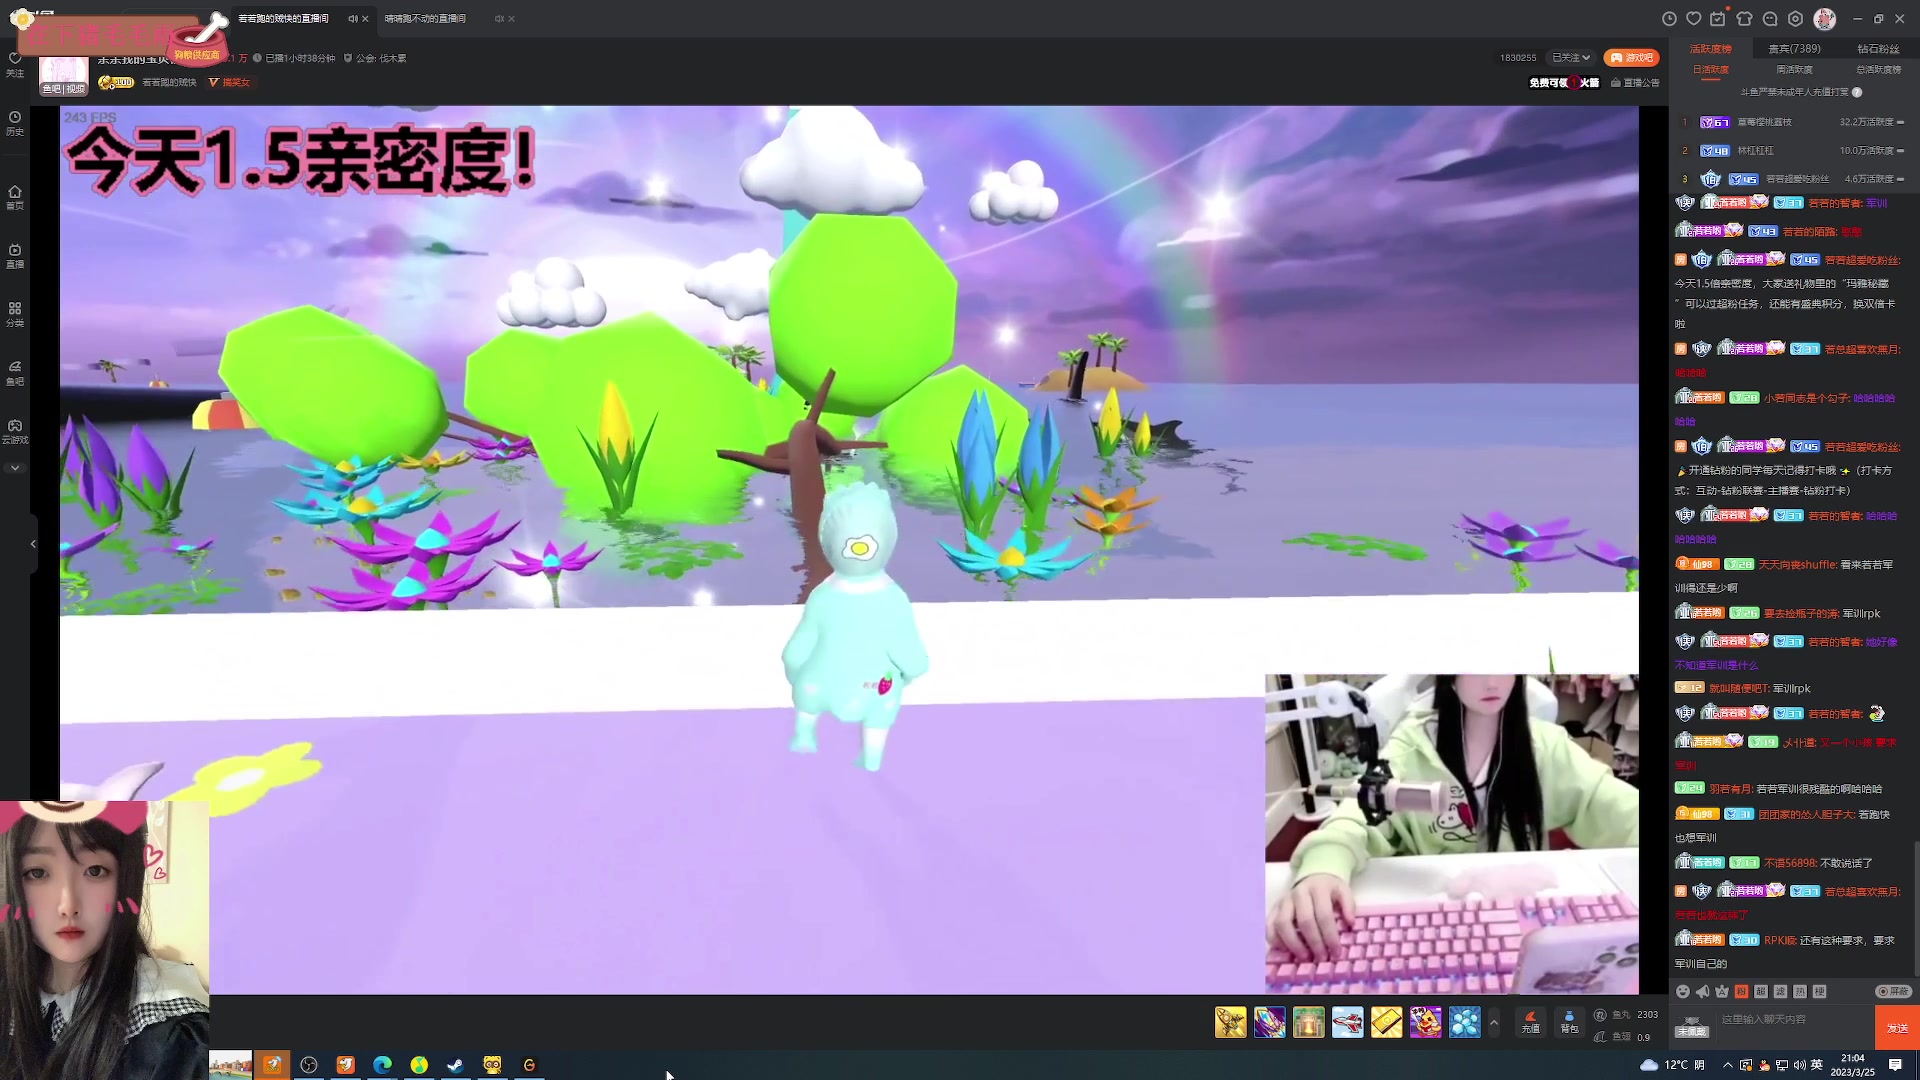Collapse the left sidebar arrow handle
1920x1080 pixels.
[x=33, y=544]
